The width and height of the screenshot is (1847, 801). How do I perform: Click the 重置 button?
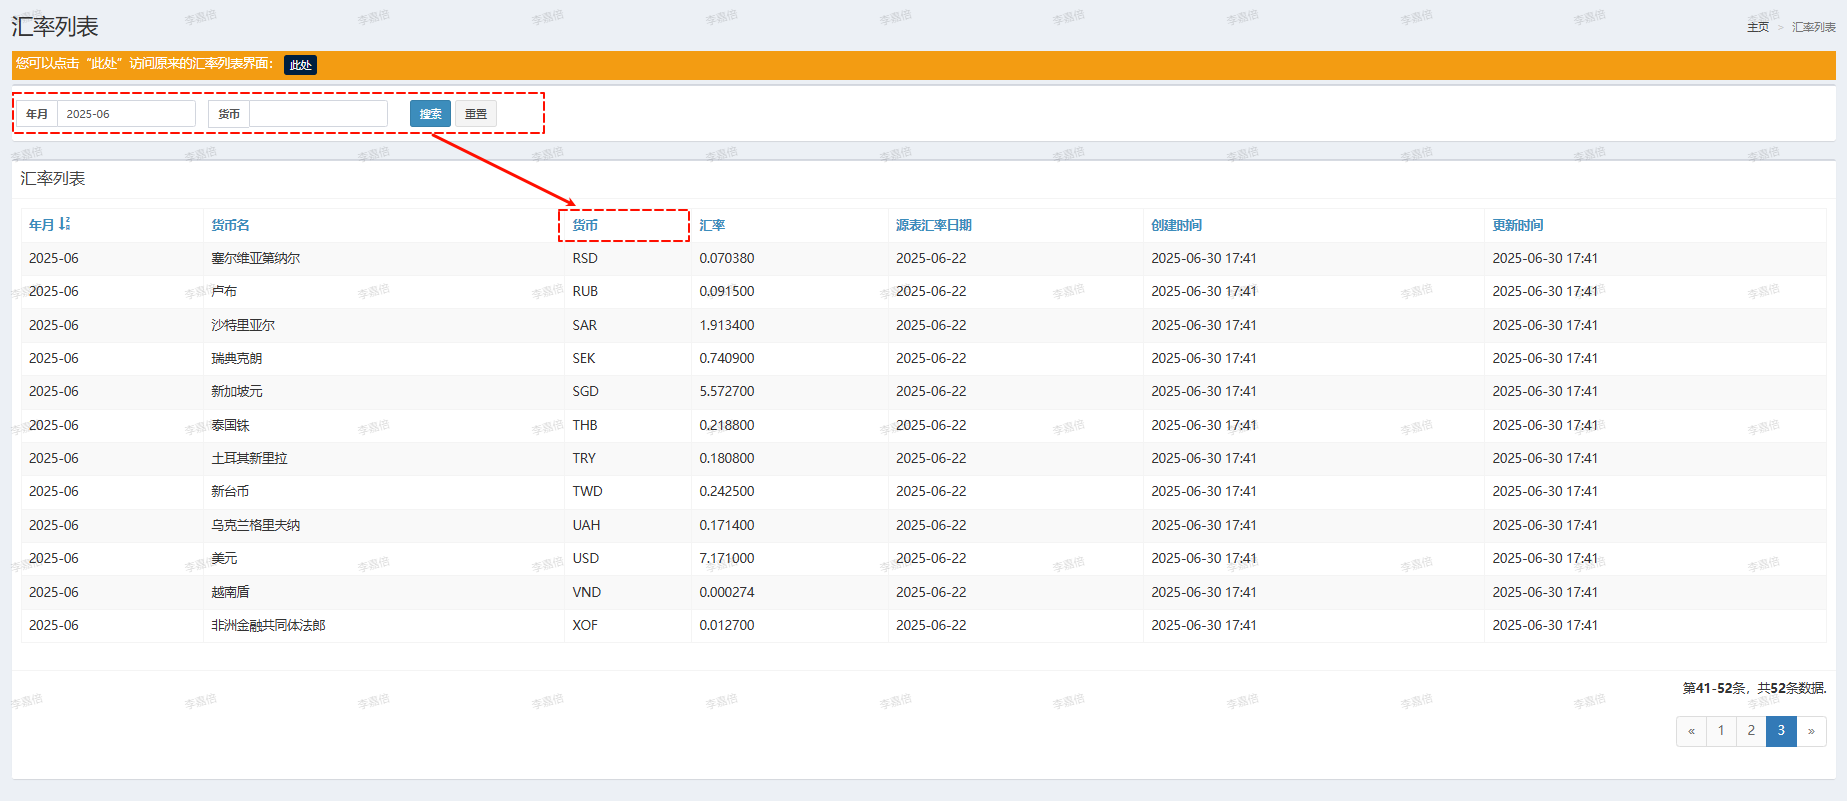(x=476, y=114)
